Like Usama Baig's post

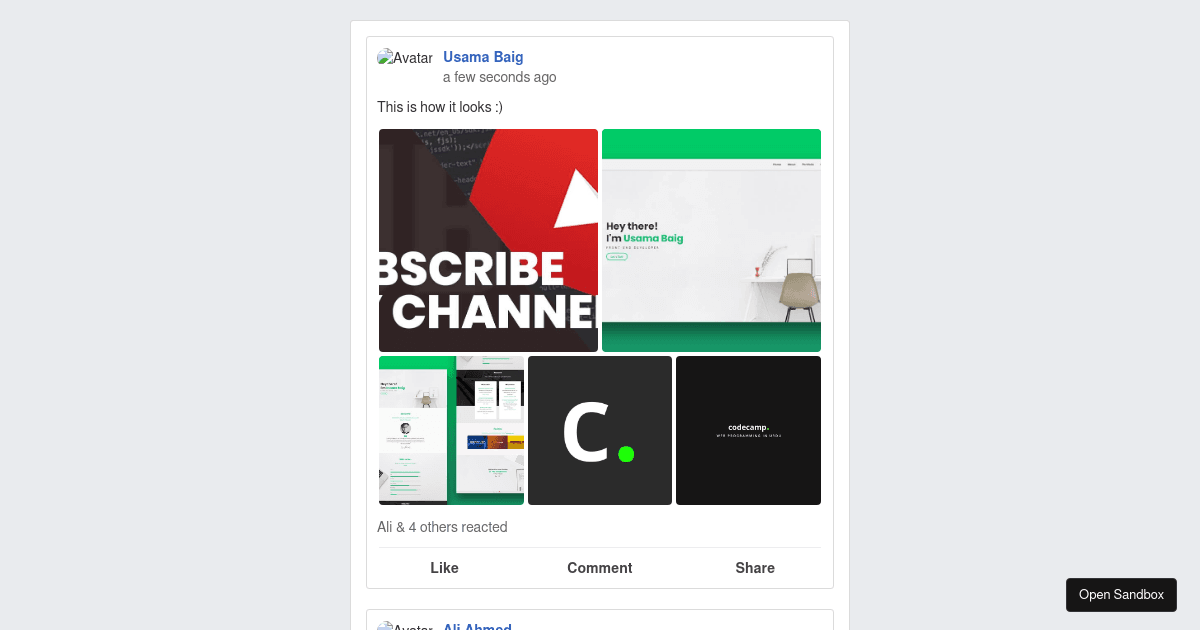click(444, 568)
